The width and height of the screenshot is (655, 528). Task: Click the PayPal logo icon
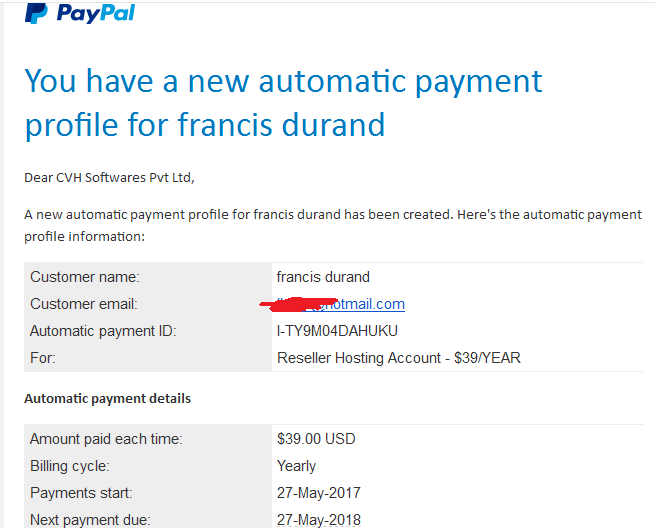36,13
